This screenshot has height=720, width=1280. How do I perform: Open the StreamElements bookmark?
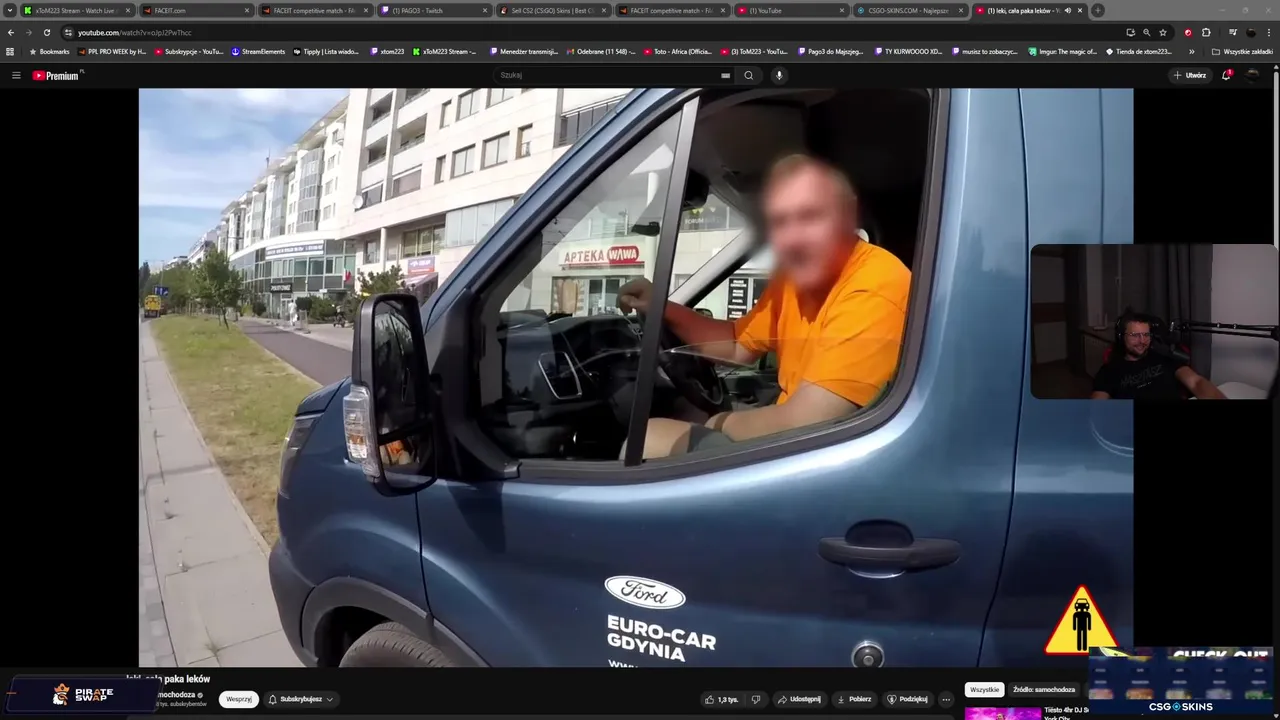point(258,51)
